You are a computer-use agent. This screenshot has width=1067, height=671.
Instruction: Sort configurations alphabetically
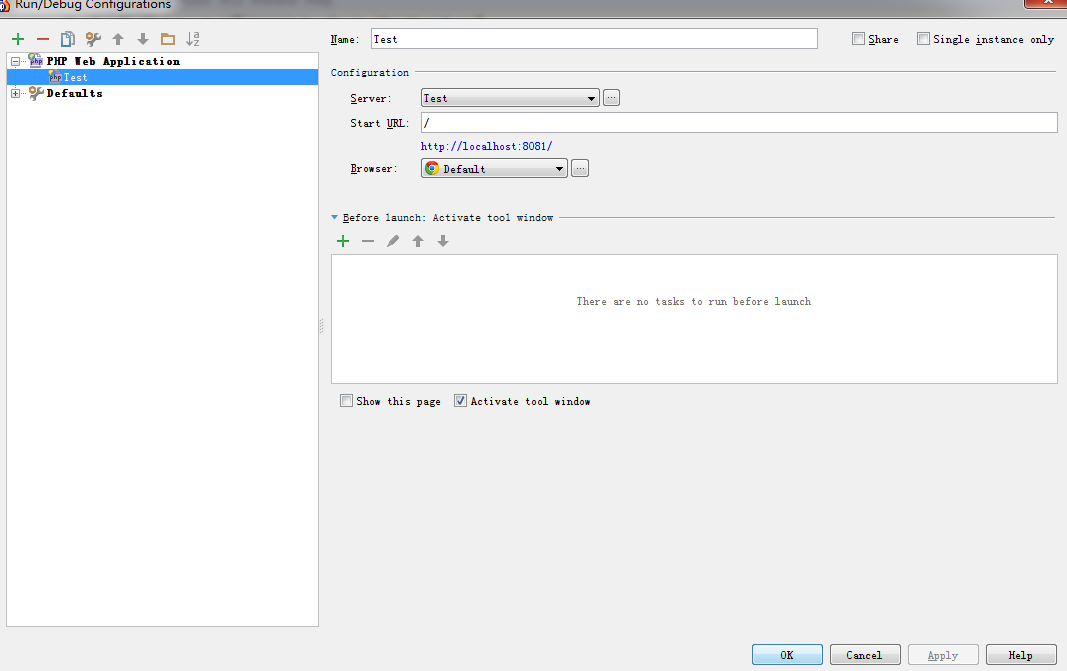(x=193, y=39)
